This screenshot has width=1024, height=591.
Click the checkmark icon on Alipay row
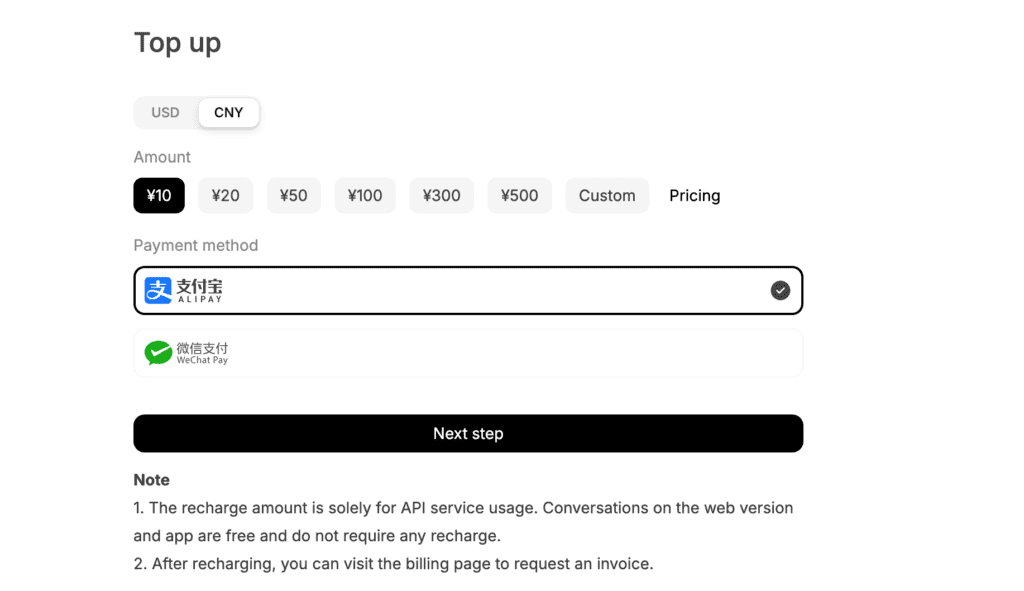coord(780,290)
